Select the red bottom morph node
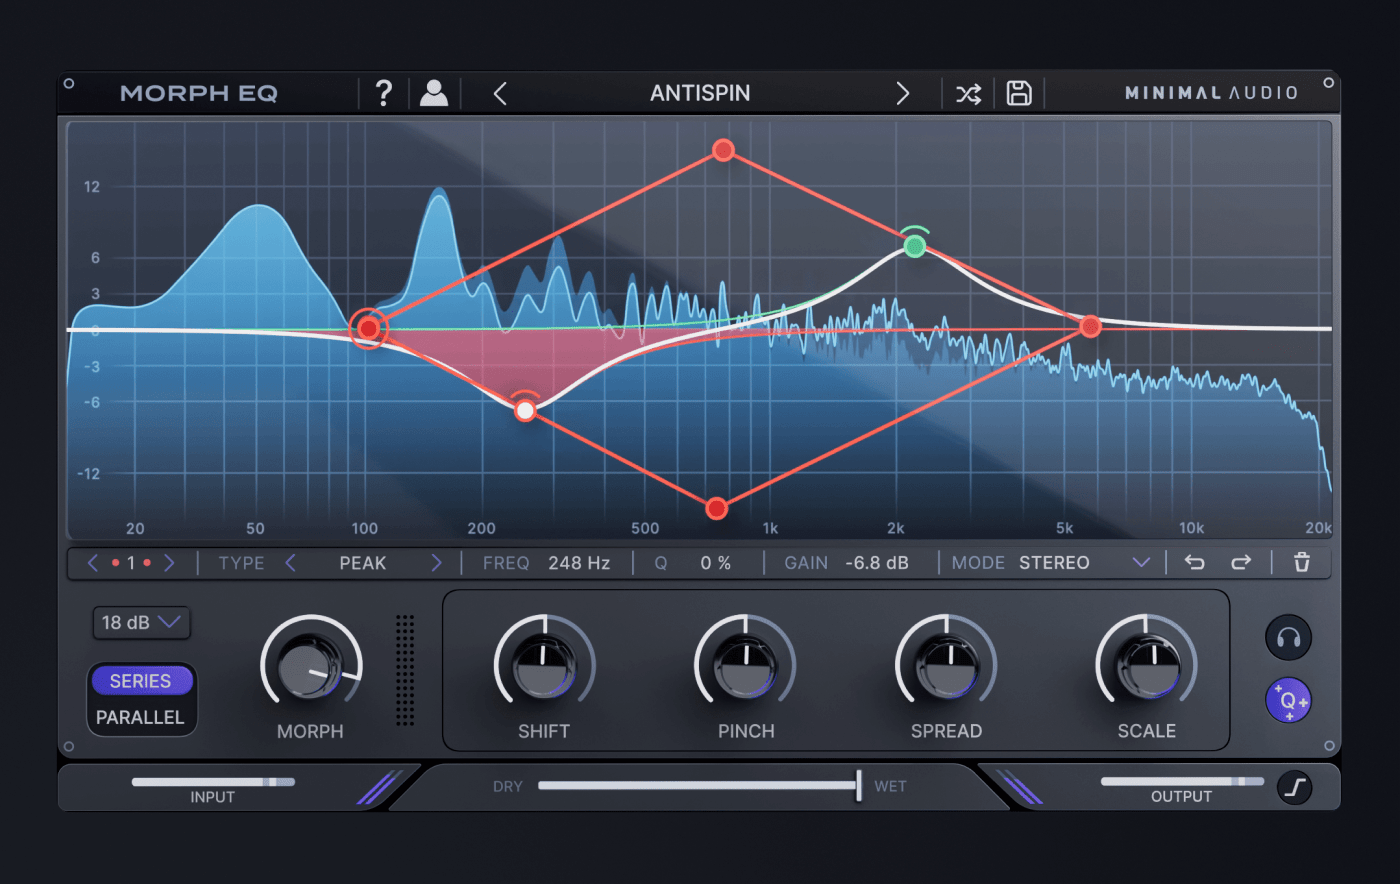1400x884 pixels. [716, 509]
